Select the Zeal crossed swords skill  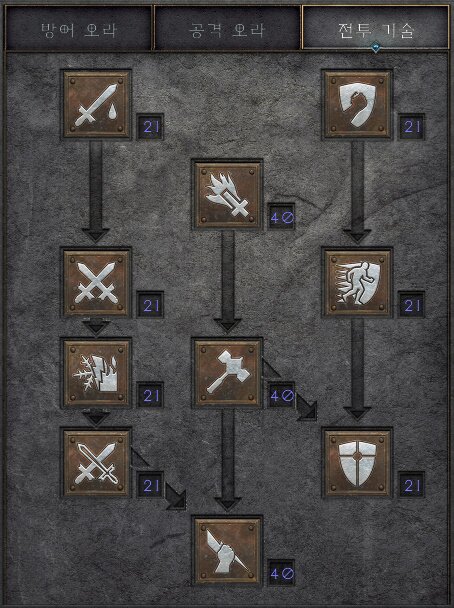click(x=97, y=282)
